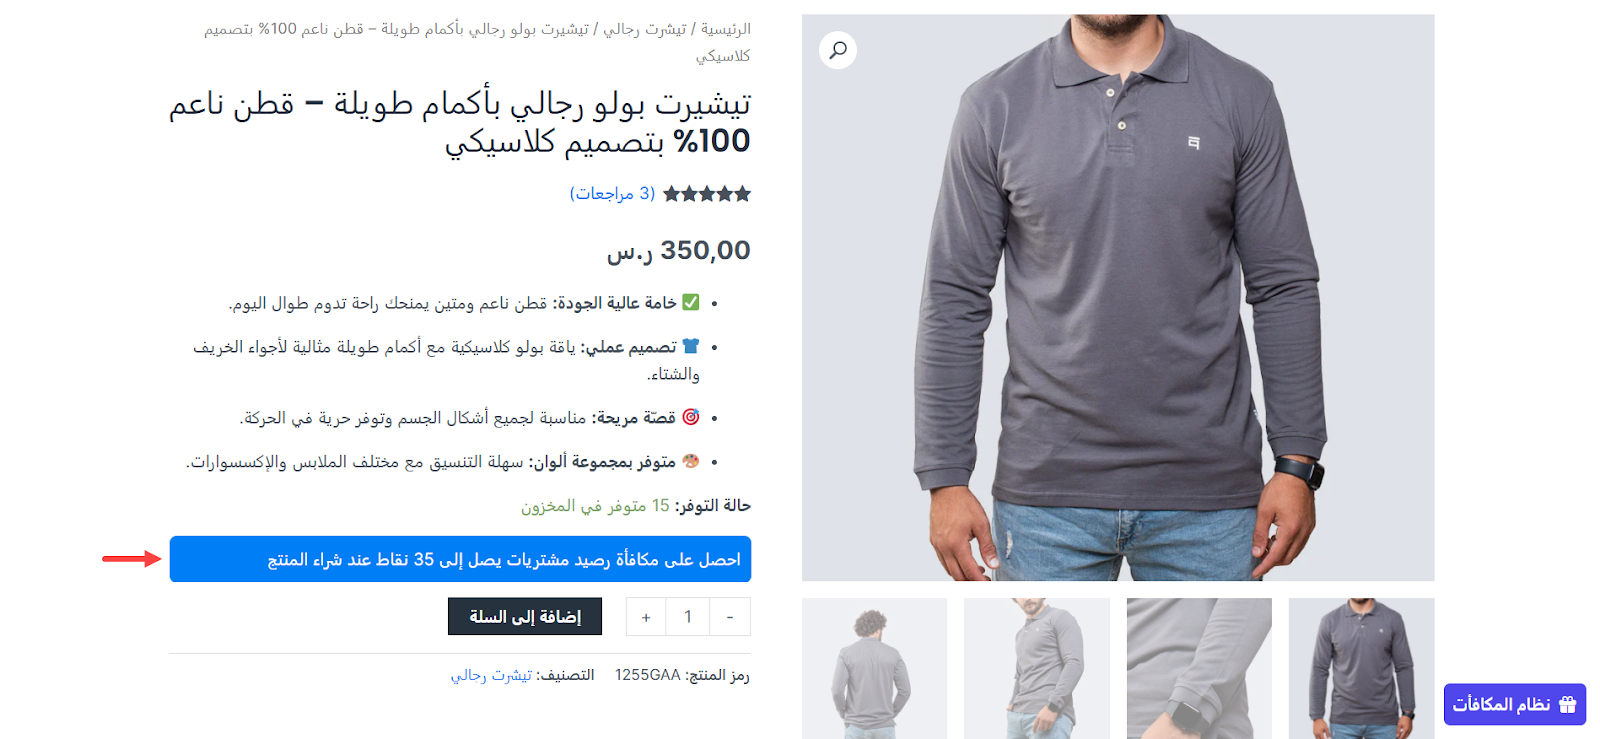Click the blue rewards points banner
Screen dimensions: 1600x739
[x=460, y=559]
